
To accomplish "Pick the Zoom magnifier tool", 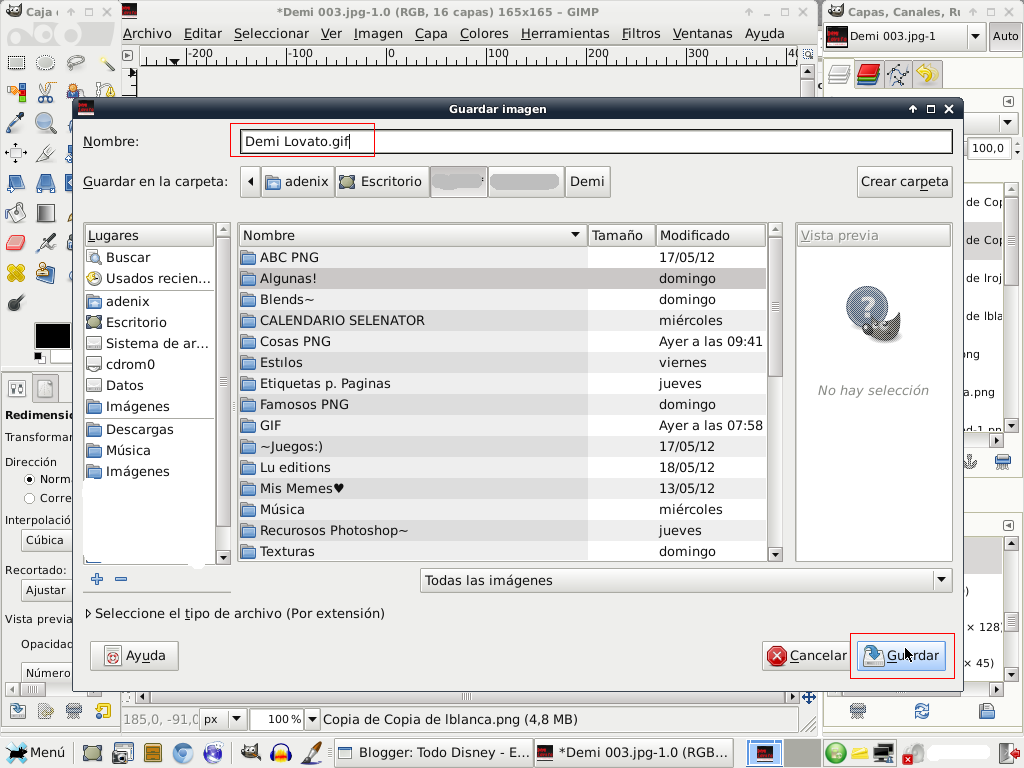I will click(45, 122).
